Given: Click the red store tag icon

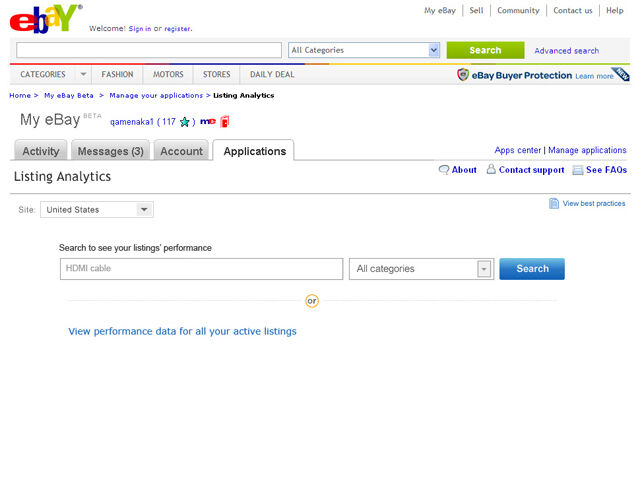Looking at the screenshot, I should click(224, 122).
